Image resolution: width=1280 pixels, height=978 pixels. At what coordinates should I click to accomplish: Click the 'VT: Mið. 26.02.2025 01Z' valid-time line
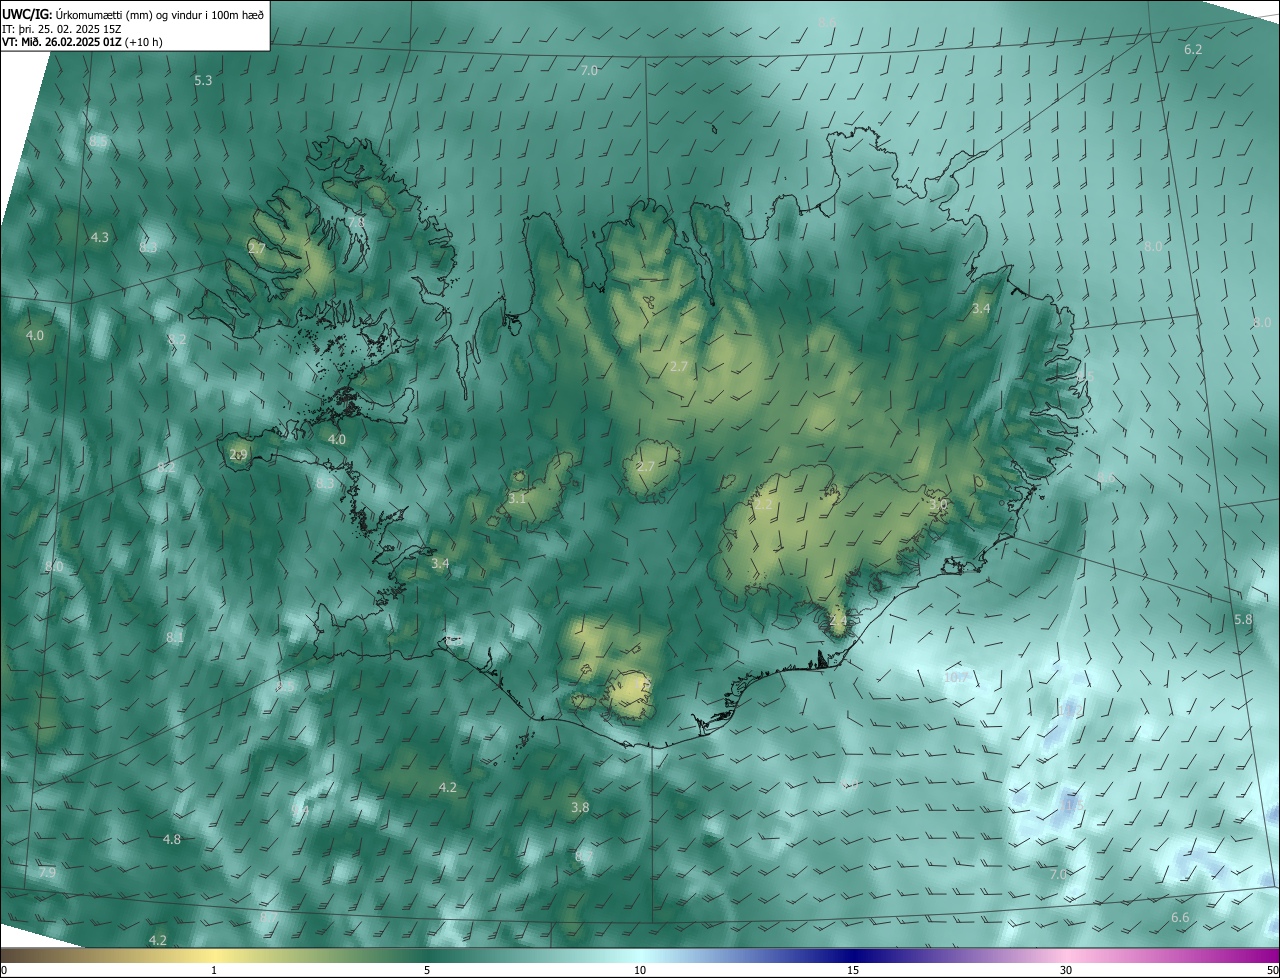pos(62,42)
